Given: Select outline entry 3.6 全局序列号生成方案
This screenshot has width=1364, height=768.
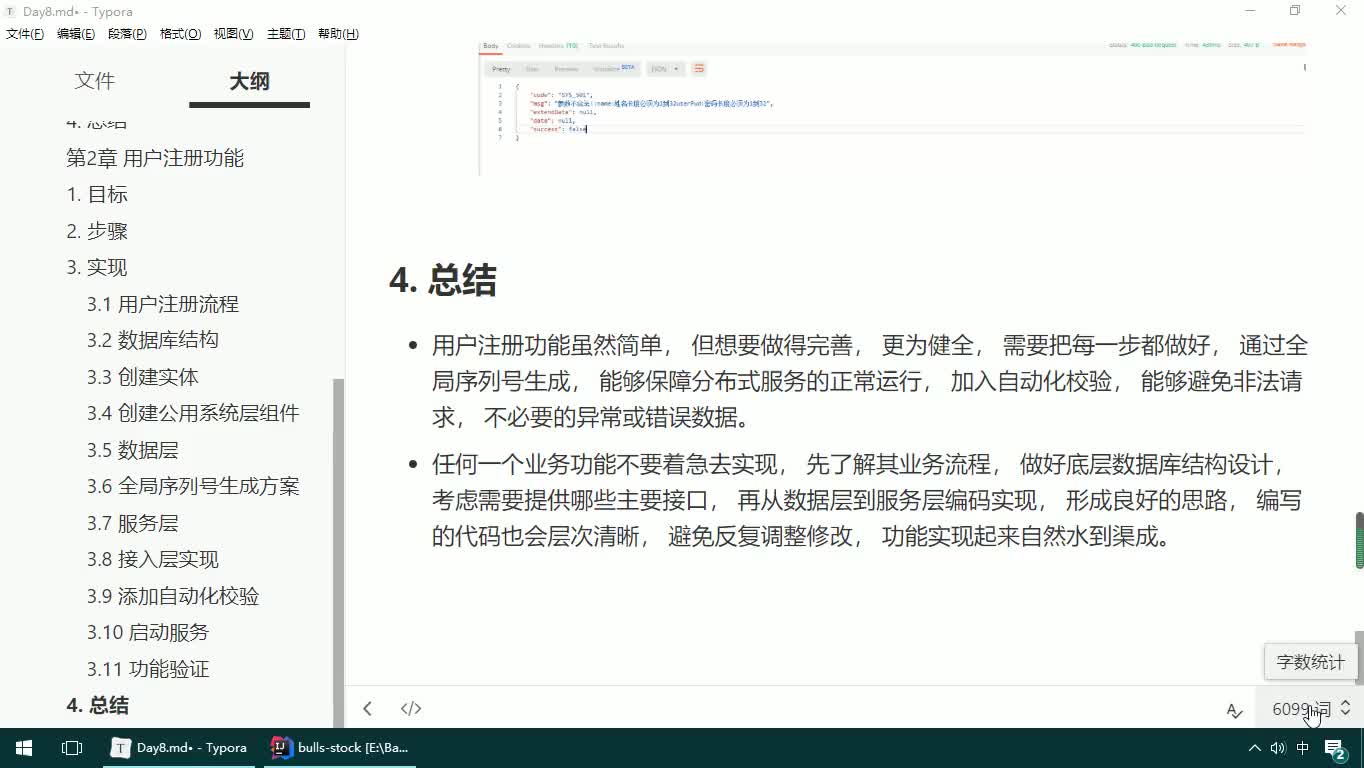Looking at the screenshot, I should coord(193,486).
